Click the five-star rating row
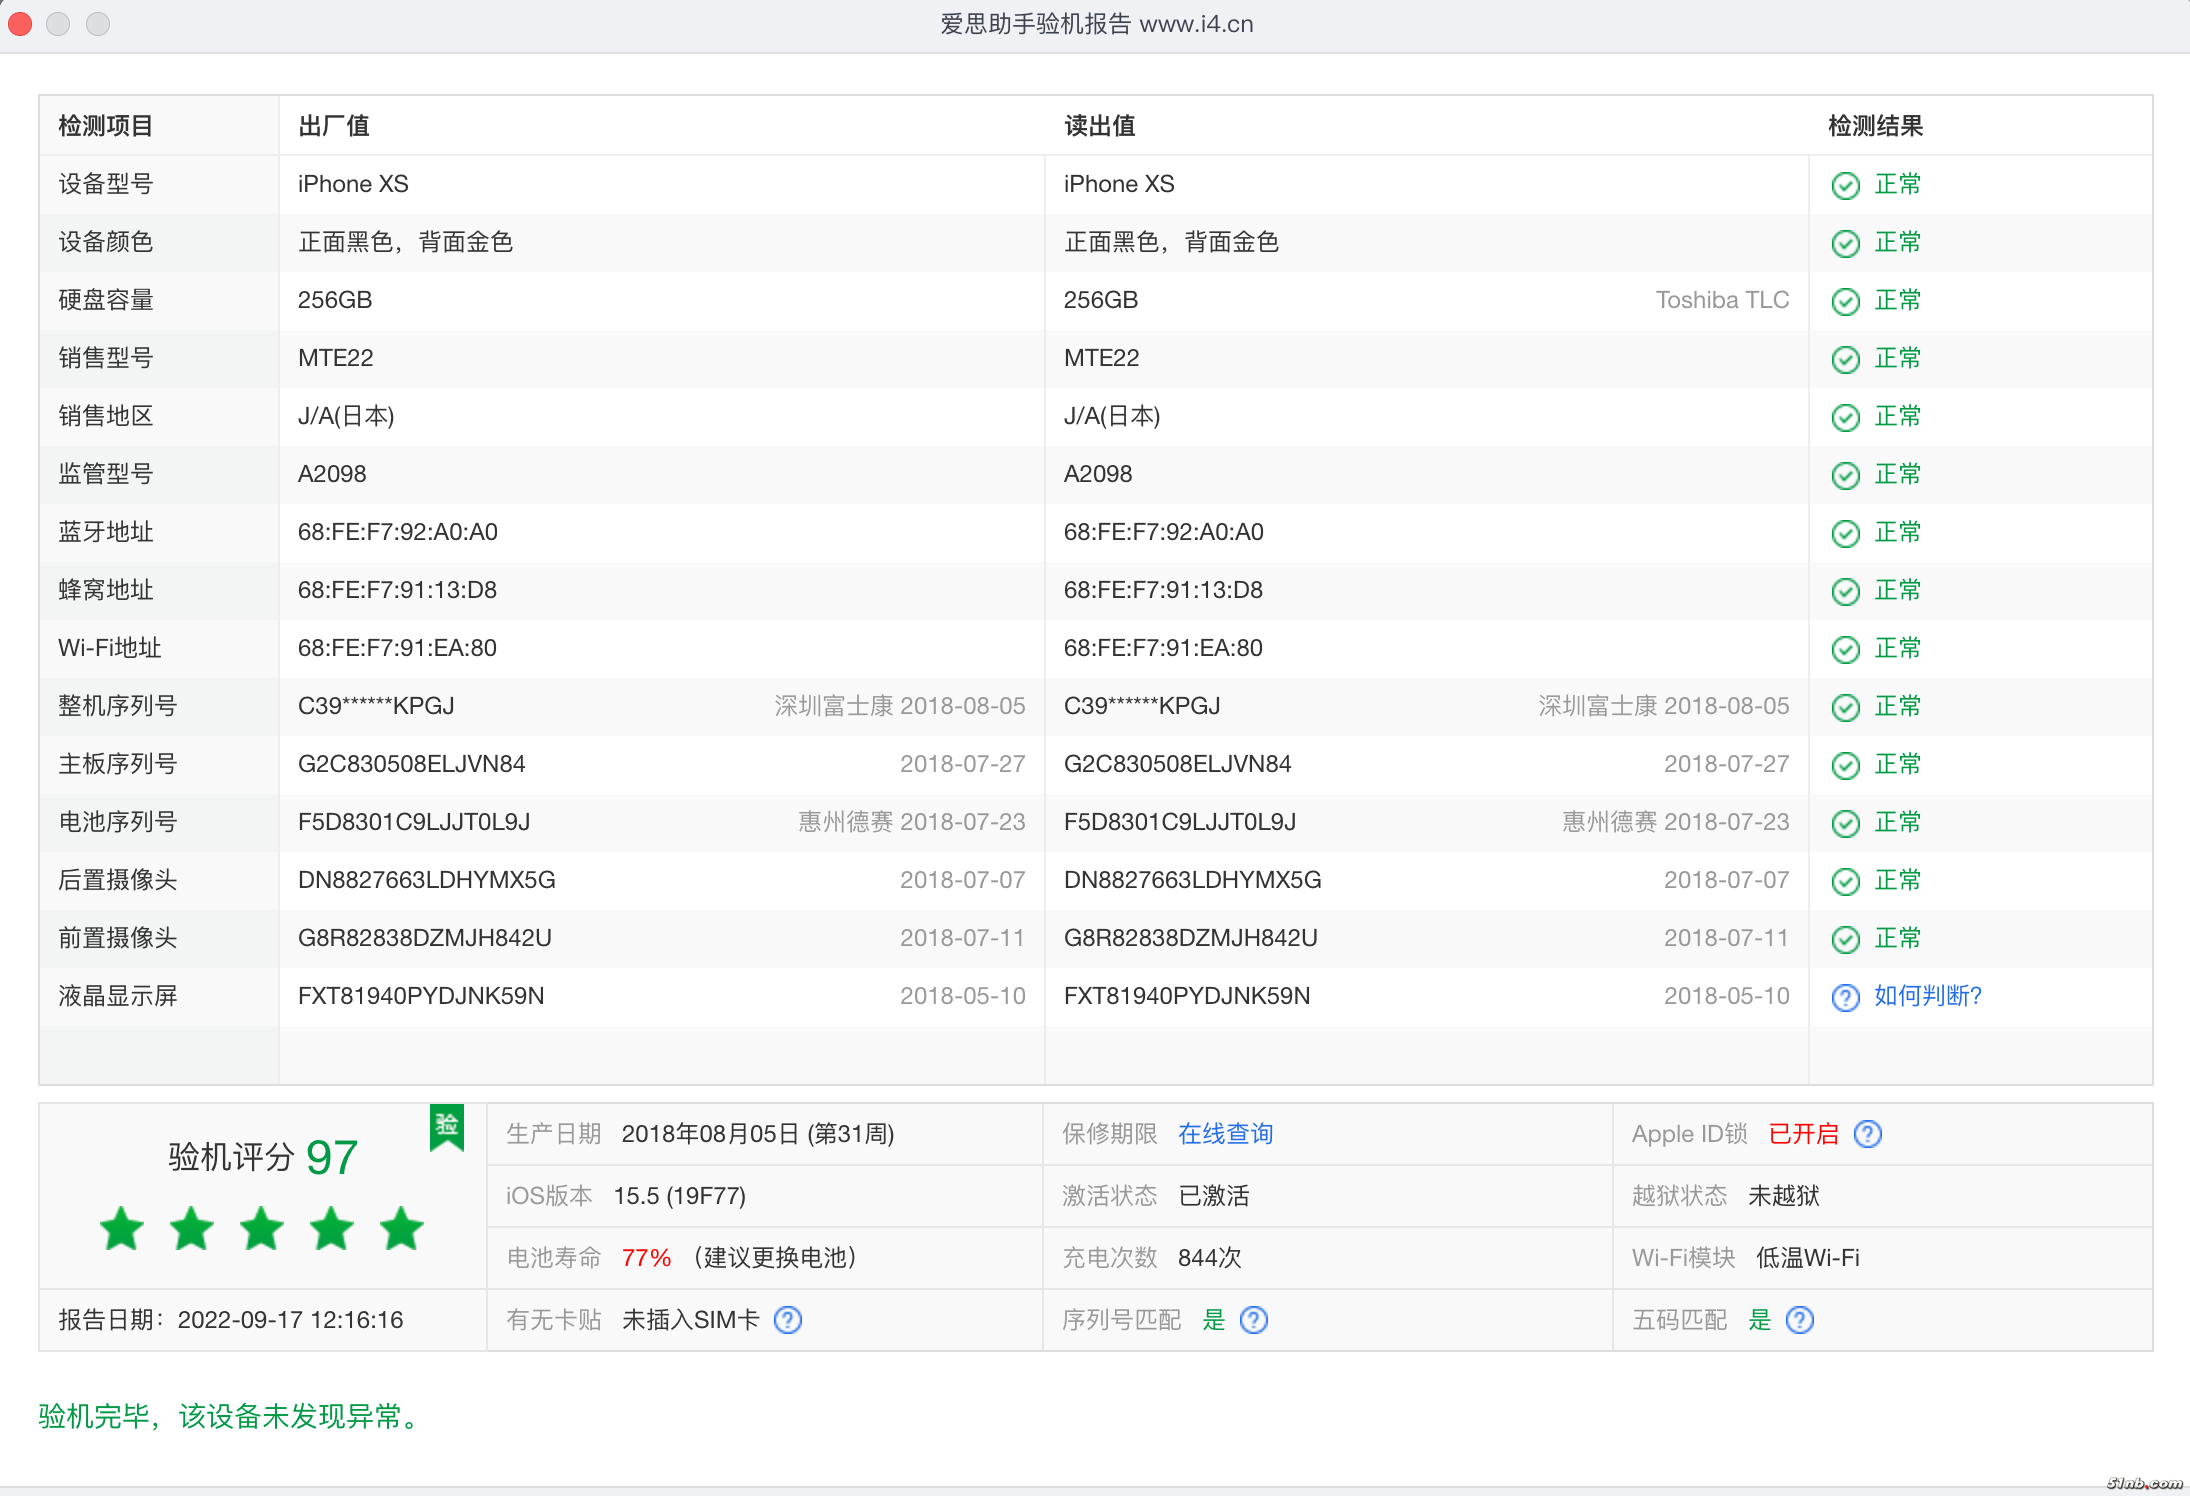 click(262, 1229)
